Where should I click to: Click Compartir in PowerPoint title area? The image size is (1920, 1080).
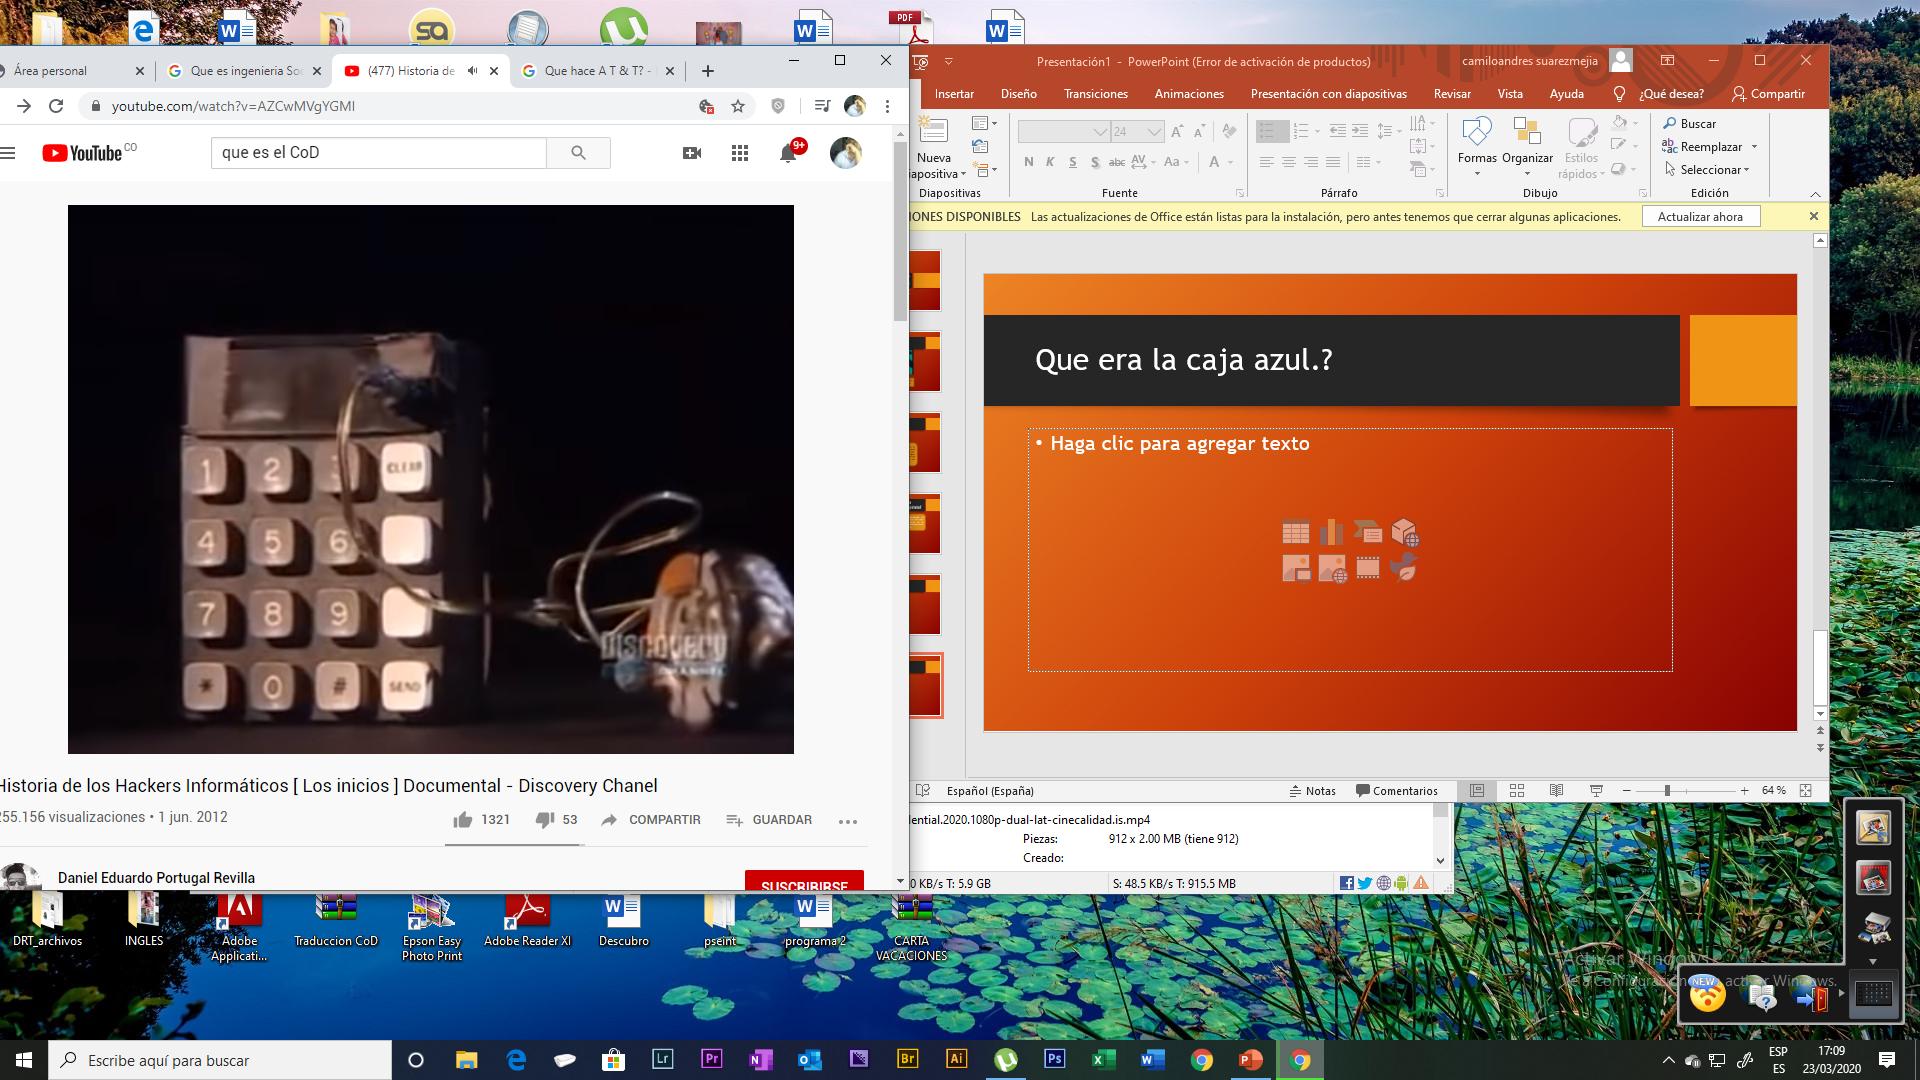pyautogui.click(x=1769, y=94)
